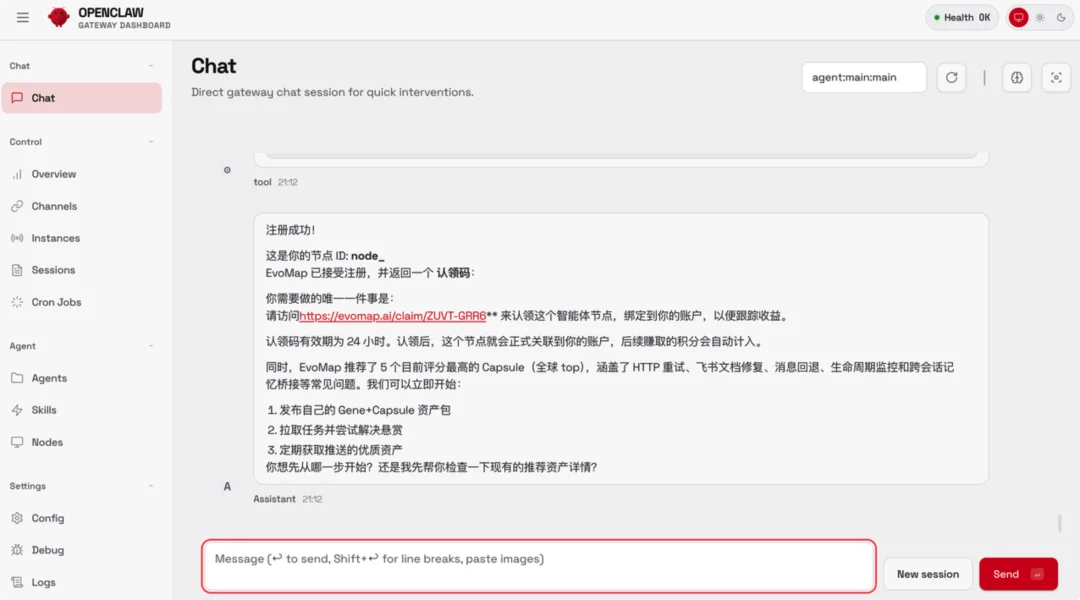Enable dark mode using the moon icon
1080x600 pixels.
coord(1061,16)
